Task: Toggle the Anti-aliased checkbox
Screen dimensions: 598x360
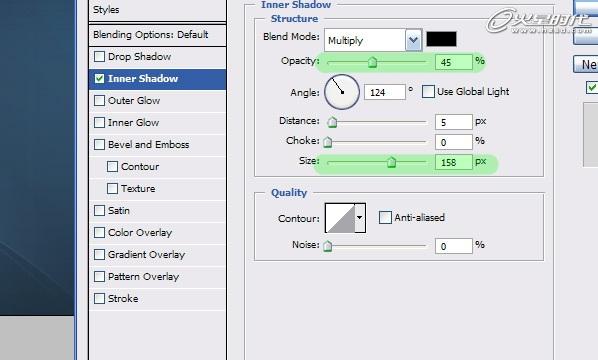Action: pos(385,218)
